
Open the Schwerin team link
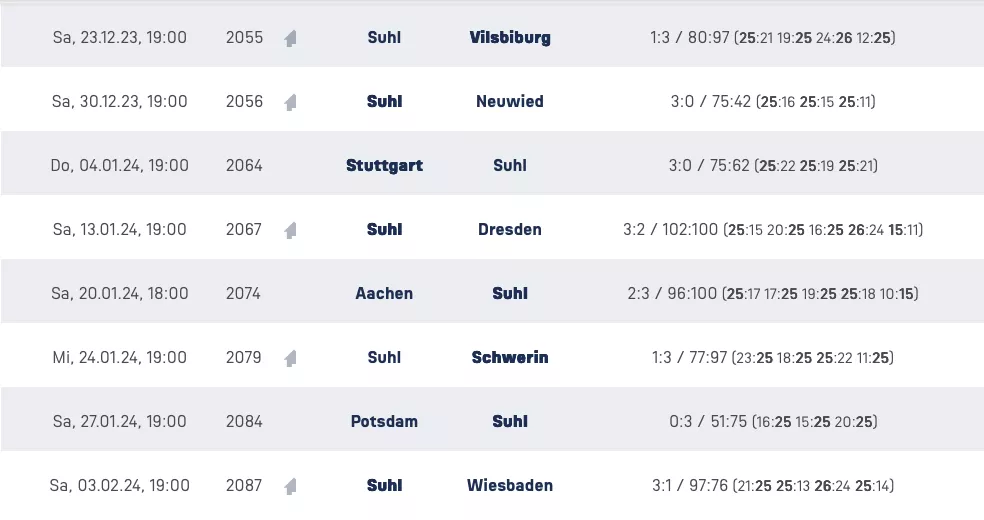510,358
